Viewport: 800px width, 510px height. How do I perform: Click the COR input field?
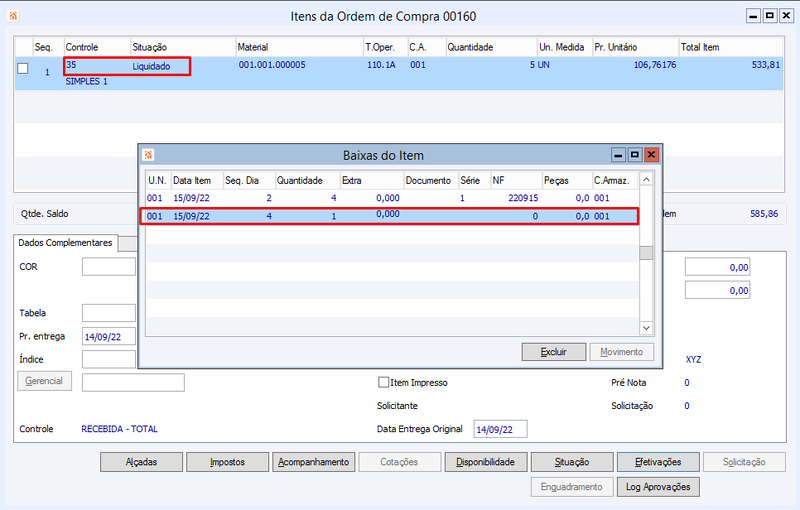coord(109,267)
